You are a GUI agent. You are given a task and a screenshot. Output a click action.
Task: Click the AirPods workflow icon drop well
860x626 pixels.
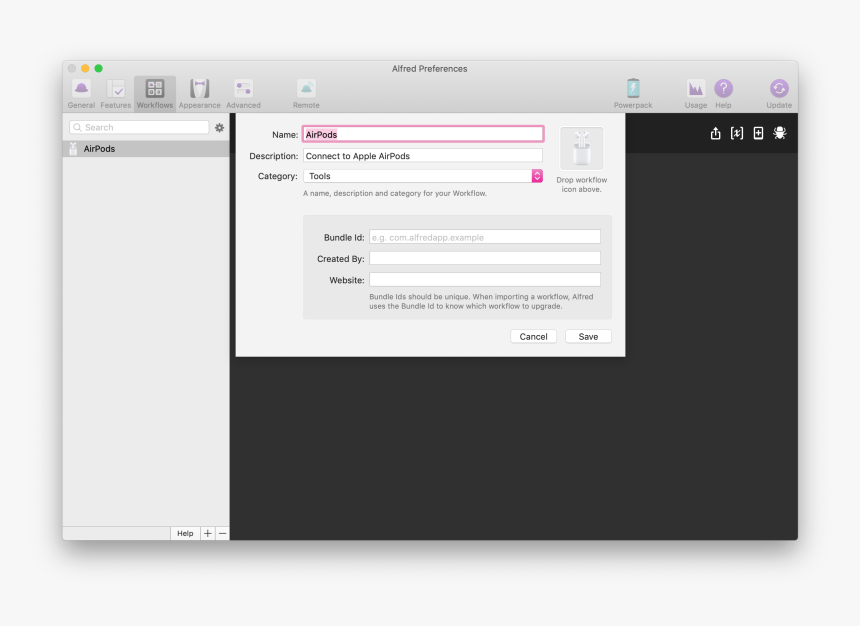[x=581, y=148]
